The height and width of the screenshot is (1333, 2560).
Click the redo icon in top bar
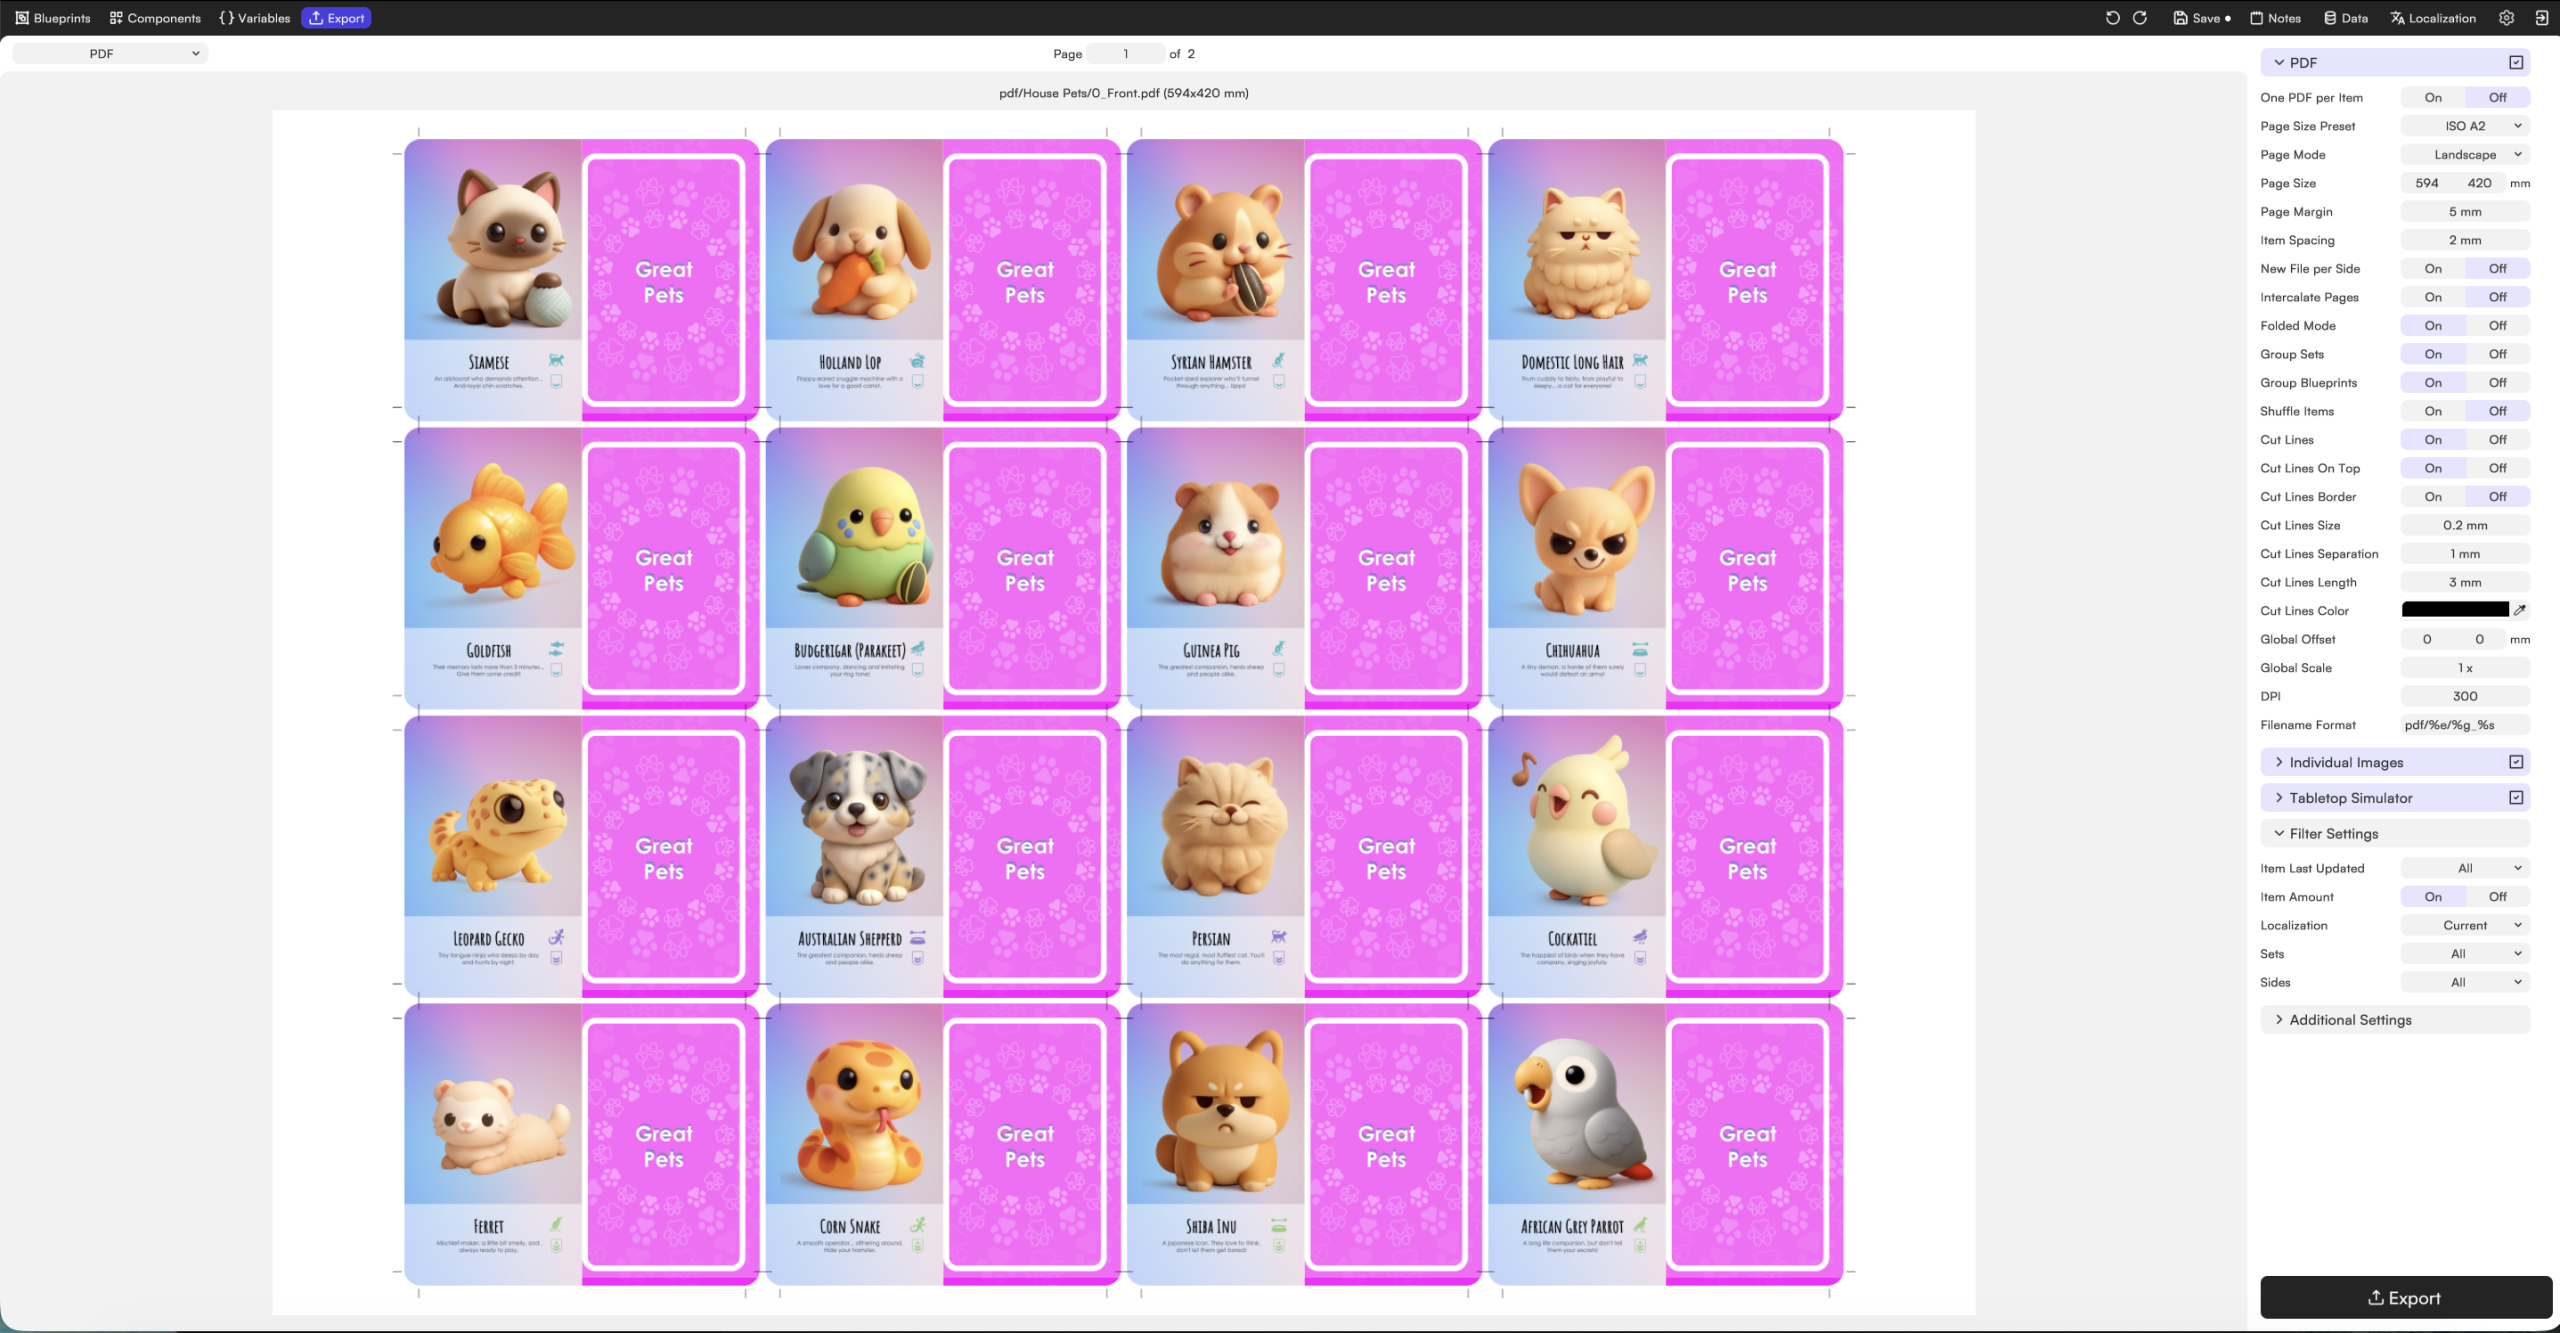click(2140, 18)
